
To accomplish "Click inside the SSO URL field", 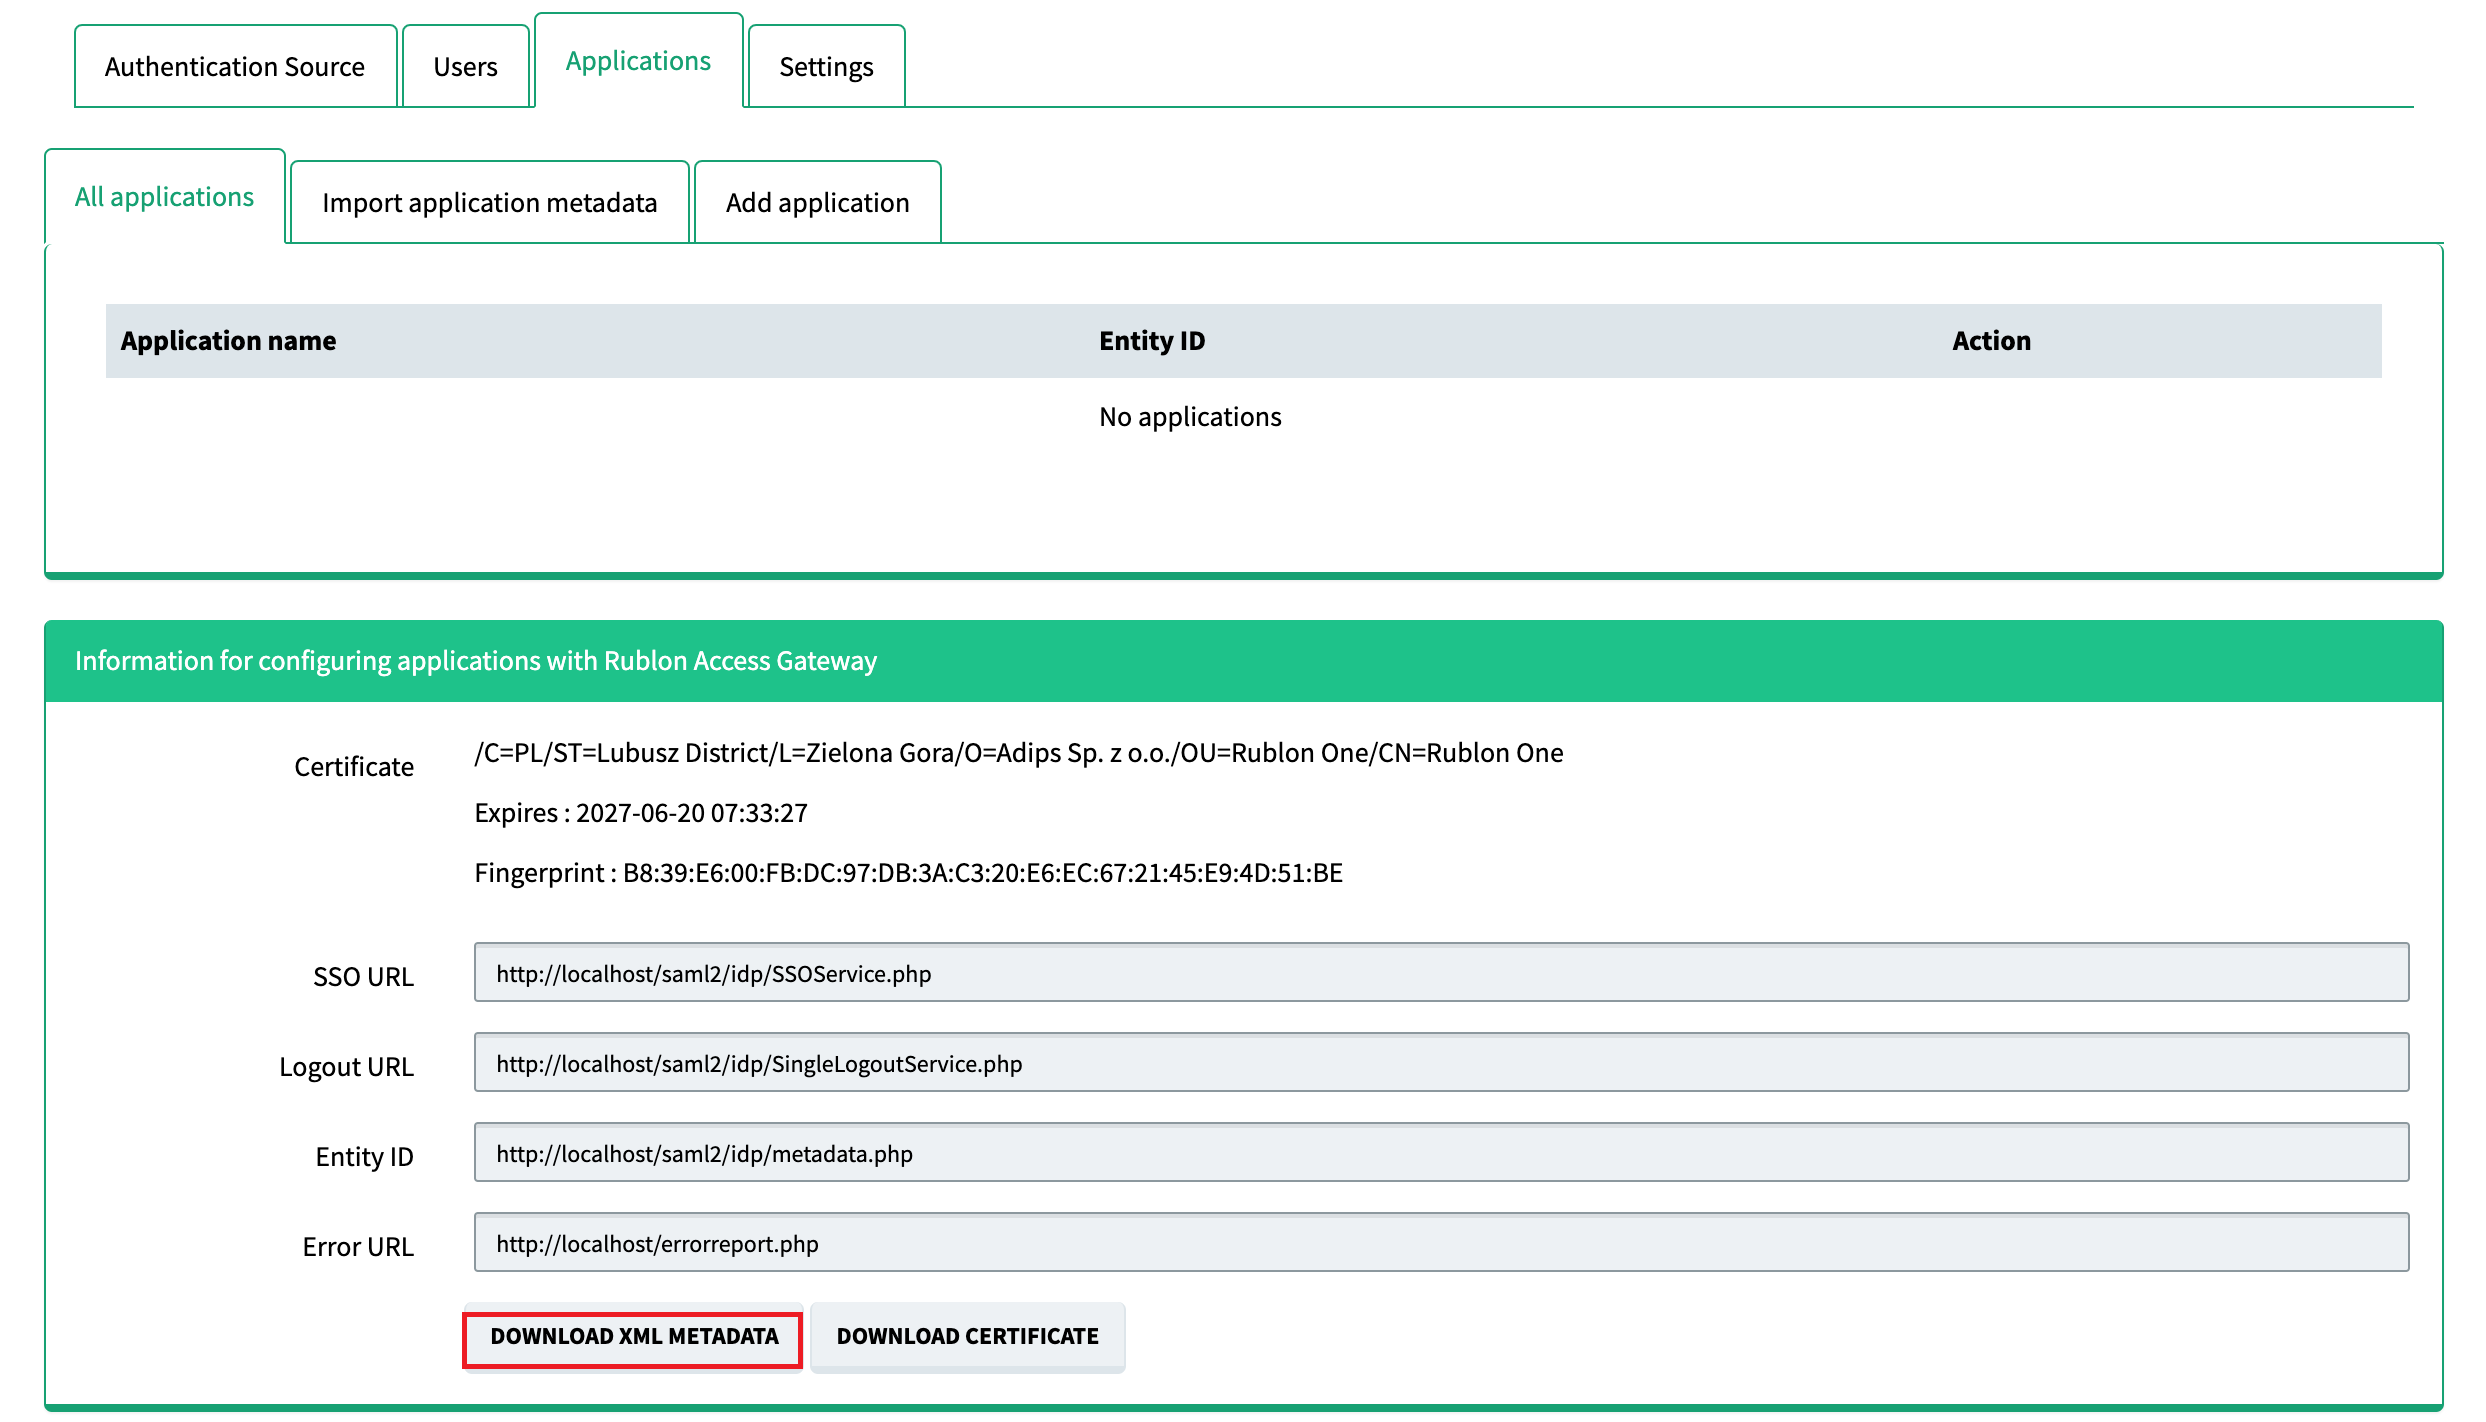I will pyautogui.click(x=1440, y=973).
